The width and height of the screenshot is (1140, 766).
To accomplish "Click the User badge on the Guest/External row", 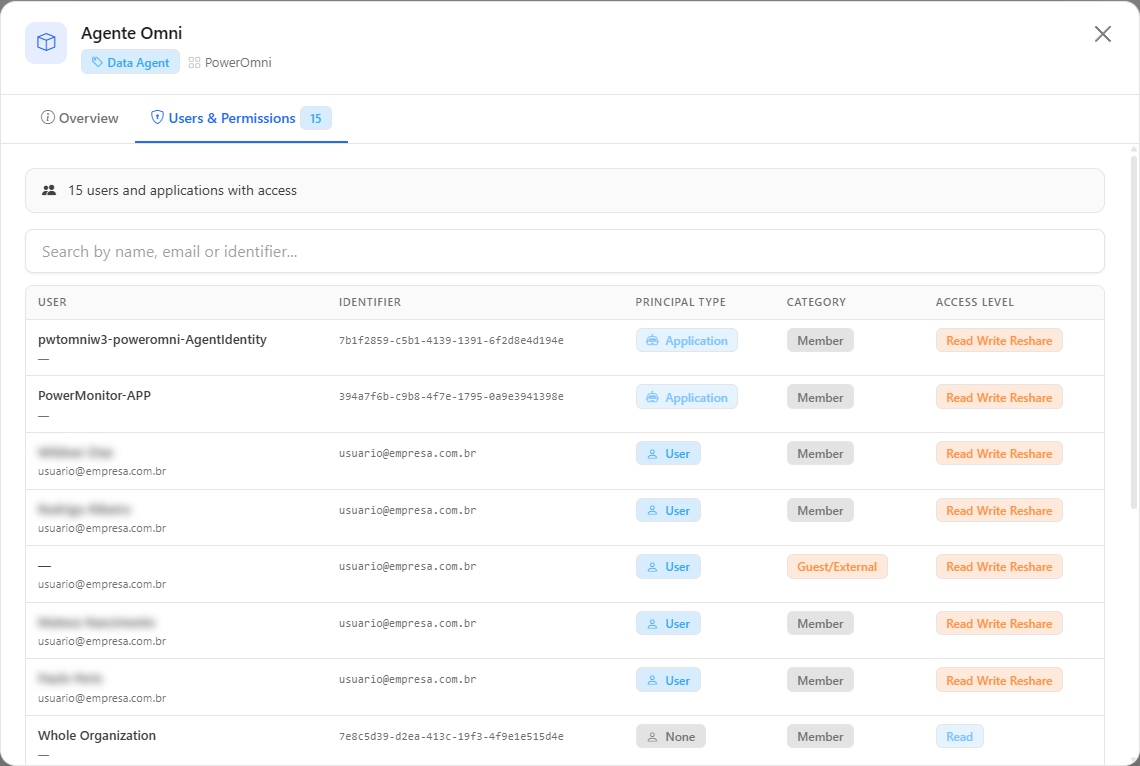I will click(x=668, y=567).
